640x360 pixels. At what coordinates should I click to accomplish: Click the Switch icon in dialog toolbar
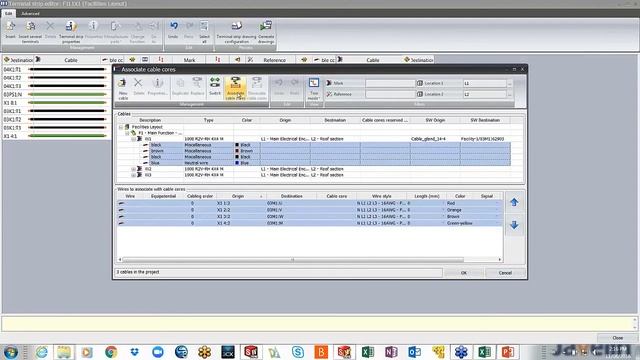point(215,87)
